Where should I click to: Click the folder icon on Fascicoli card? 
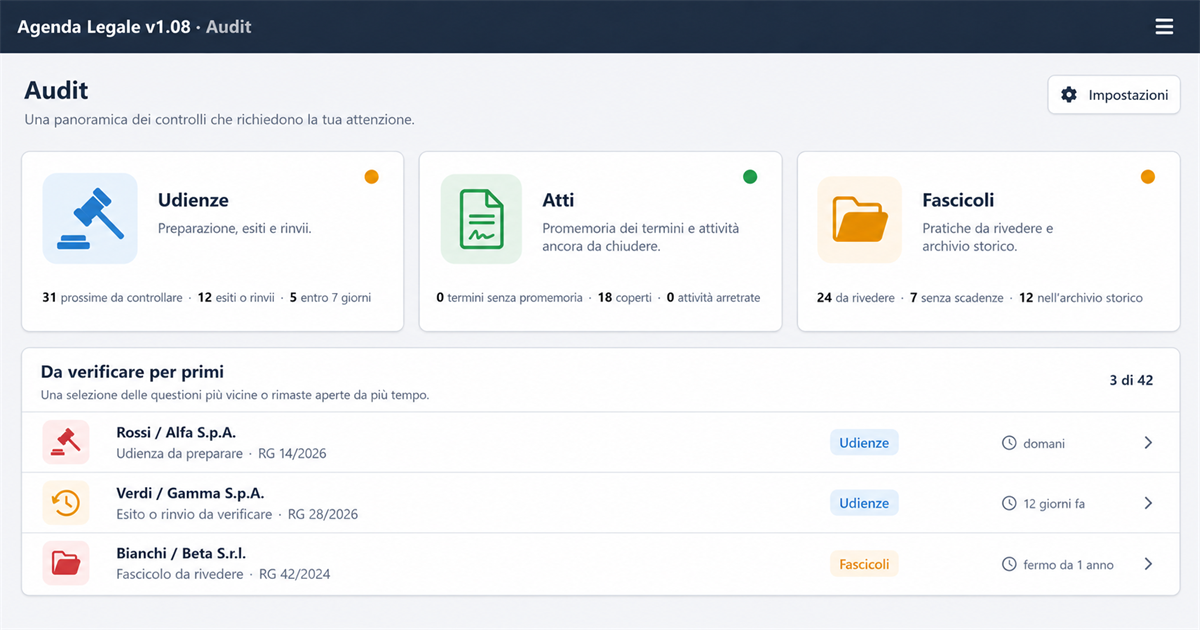point(860,218)
